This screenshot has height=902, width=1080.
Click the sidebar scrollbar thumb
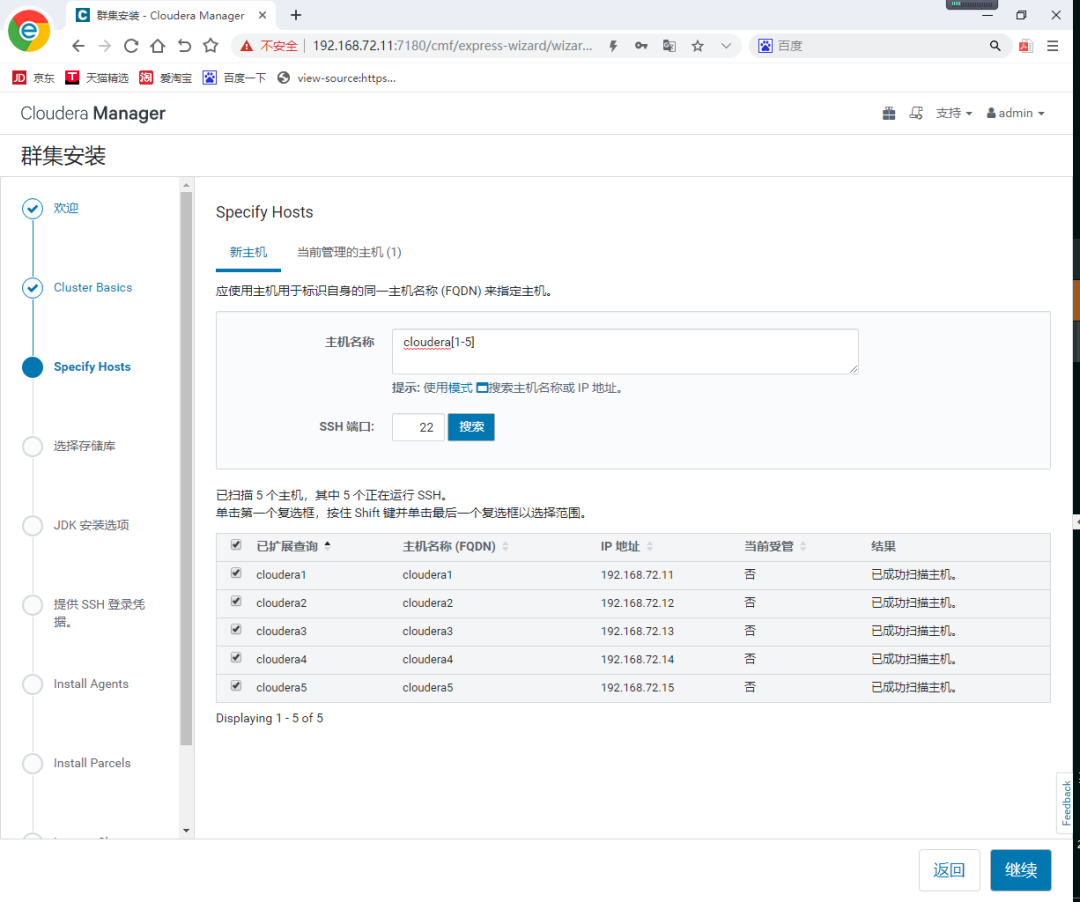tap(186, 468)
